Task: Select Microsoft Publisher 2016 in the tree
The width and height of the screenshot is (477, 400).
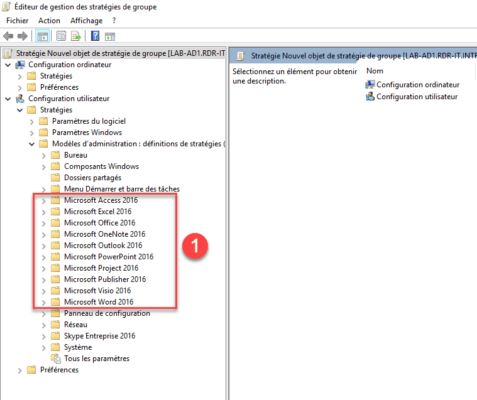Action: point(105,279)
